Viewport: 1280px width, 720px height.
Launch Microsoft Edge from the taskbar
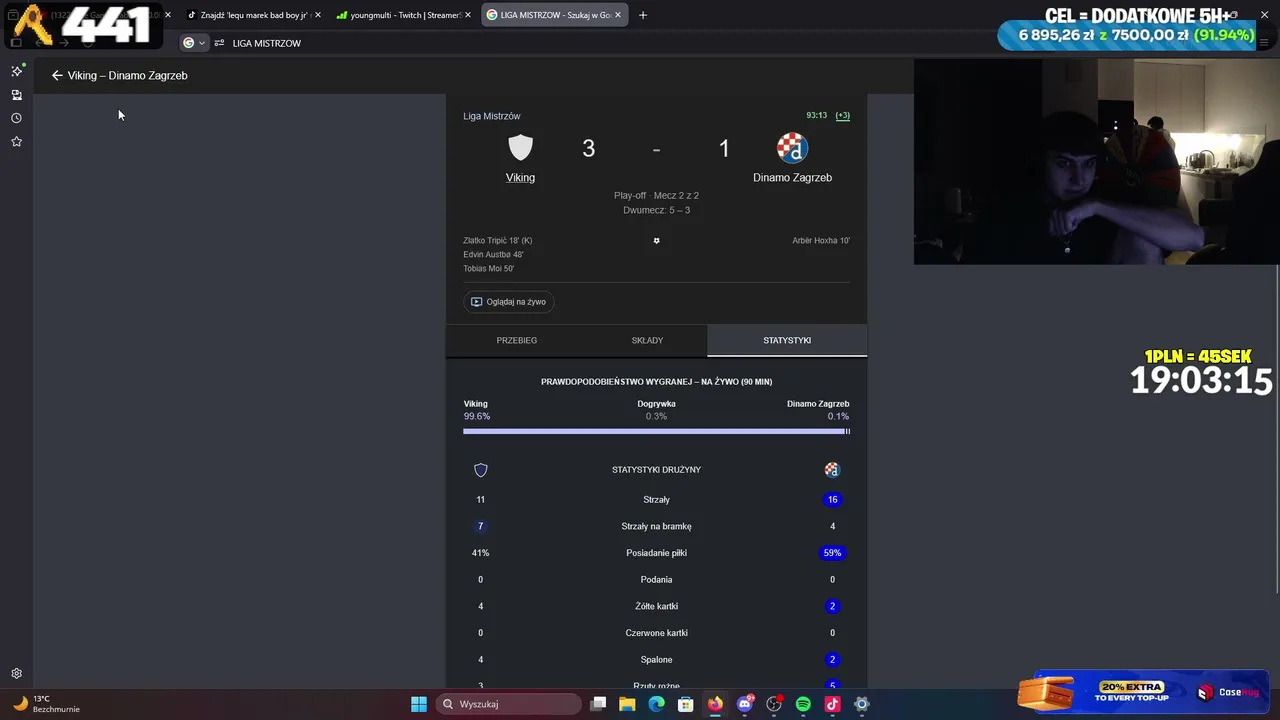[x=656, y=704]
